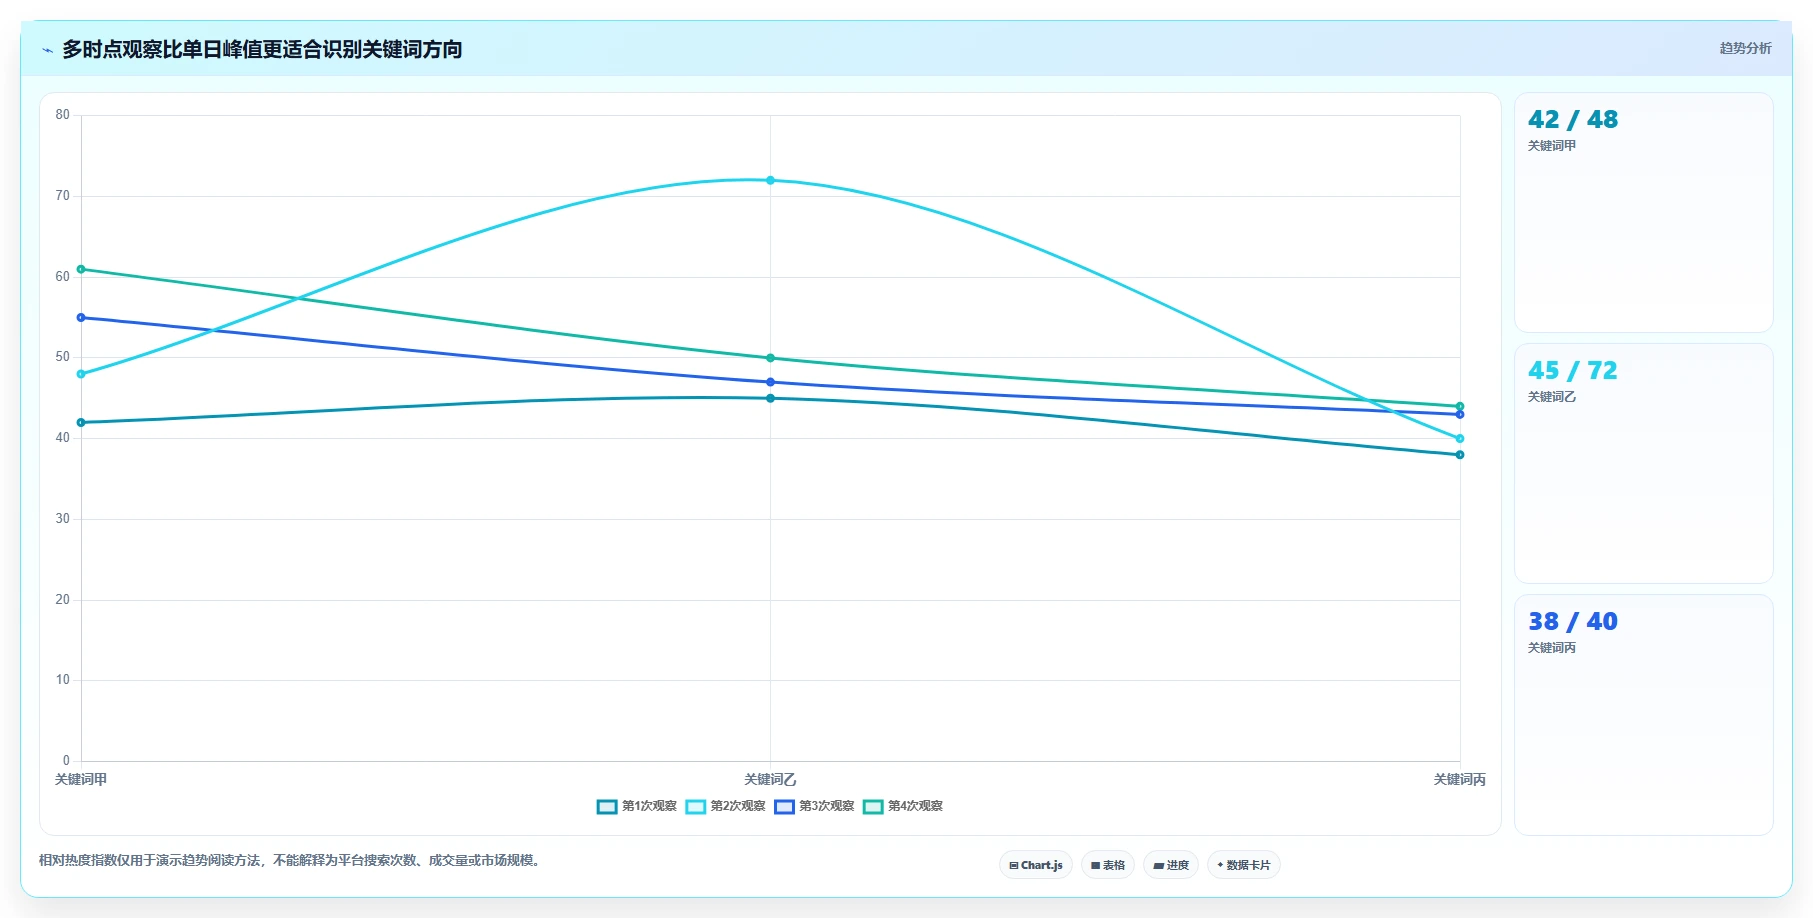Click the 70 tick on the y-axis
Image resolution: width=1813 pixels, height=918 pixels.
pos(63,196)
